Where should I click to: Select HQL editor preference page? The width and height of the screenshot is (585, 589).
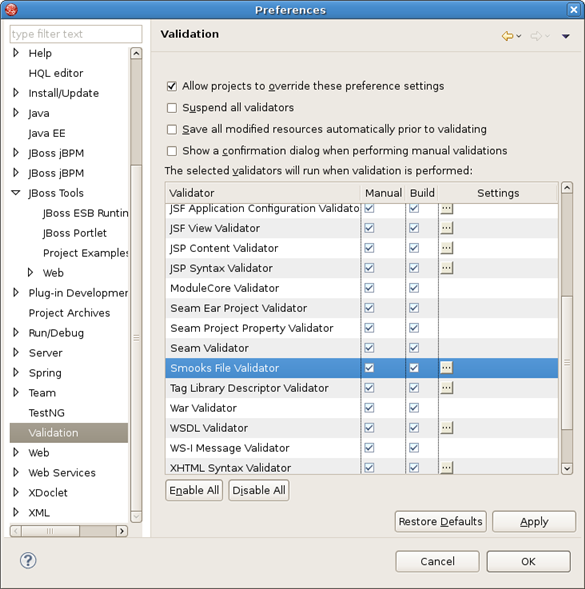pyautogui.click(x=56, y=73)
